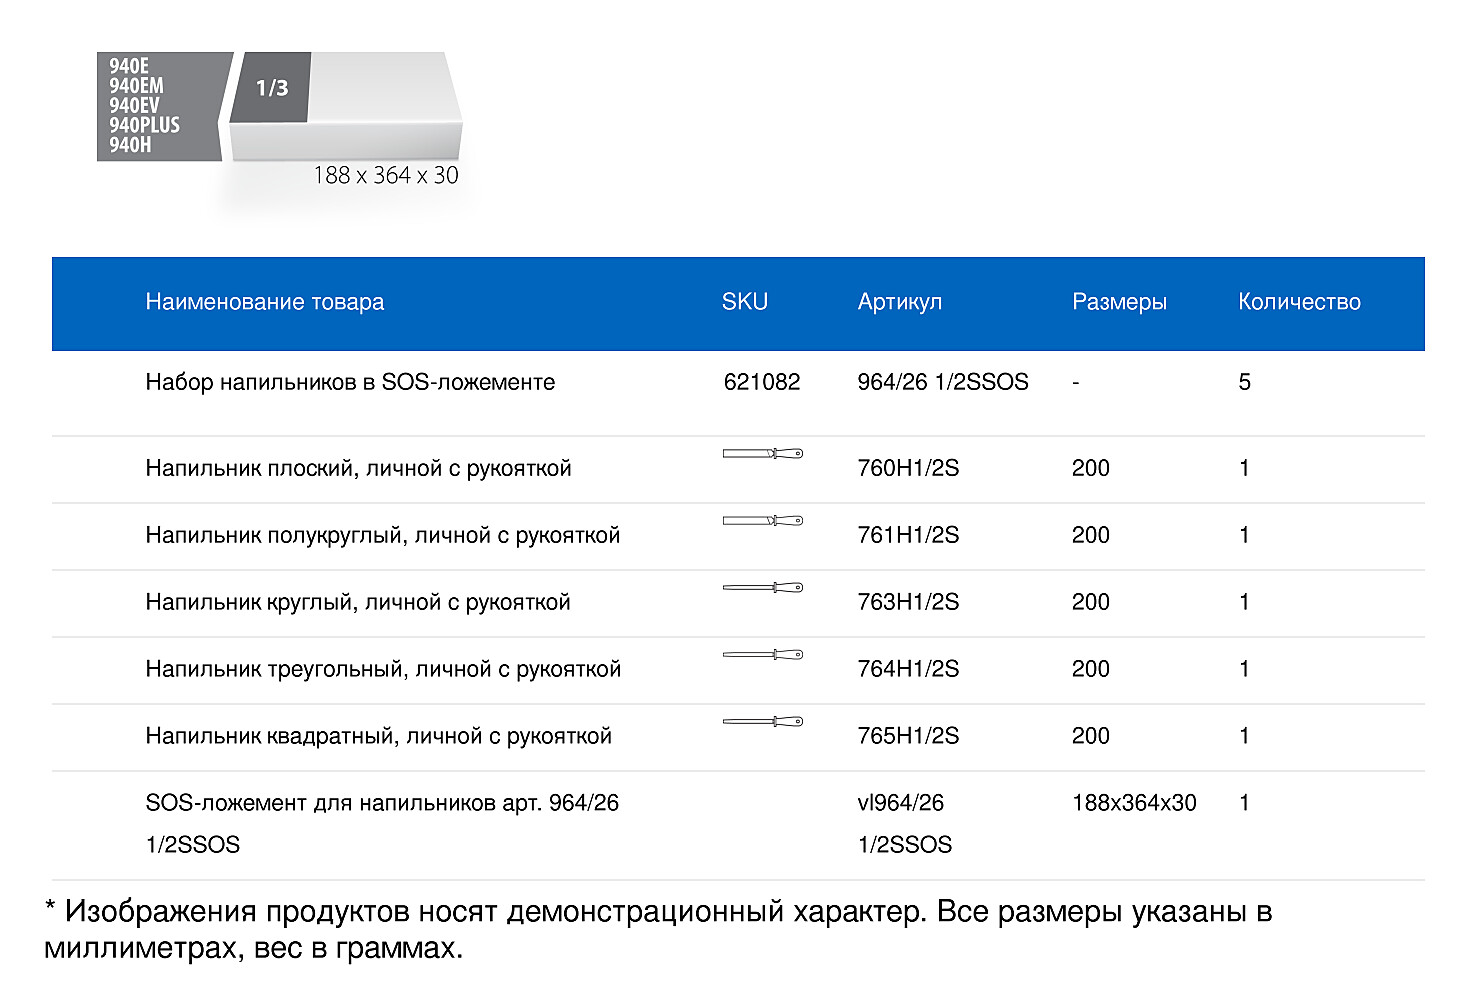
Task: Open the 940E label in the model list
Action: click(130, 62)
